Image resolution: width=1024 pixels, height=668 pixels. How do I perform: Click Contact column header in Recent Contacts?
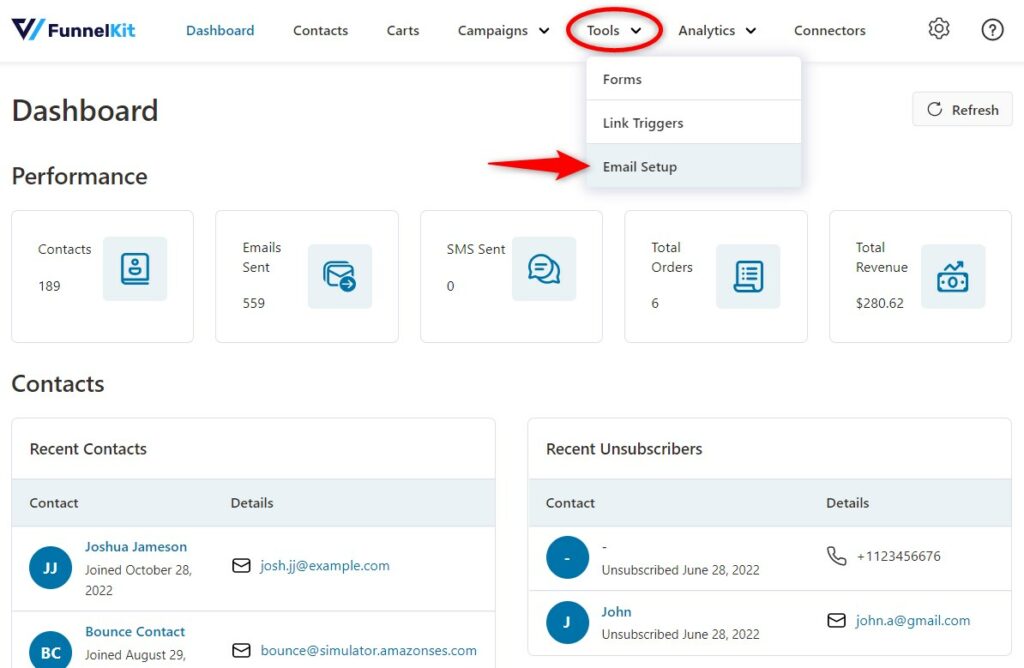[54, 503]
